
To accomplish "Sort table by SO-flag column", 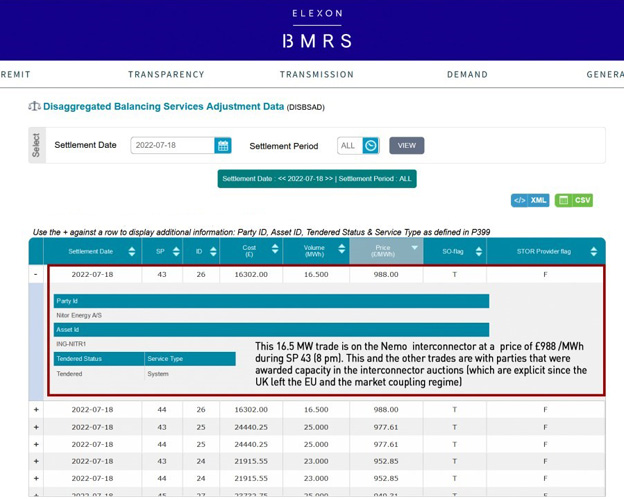I will 479,251.
